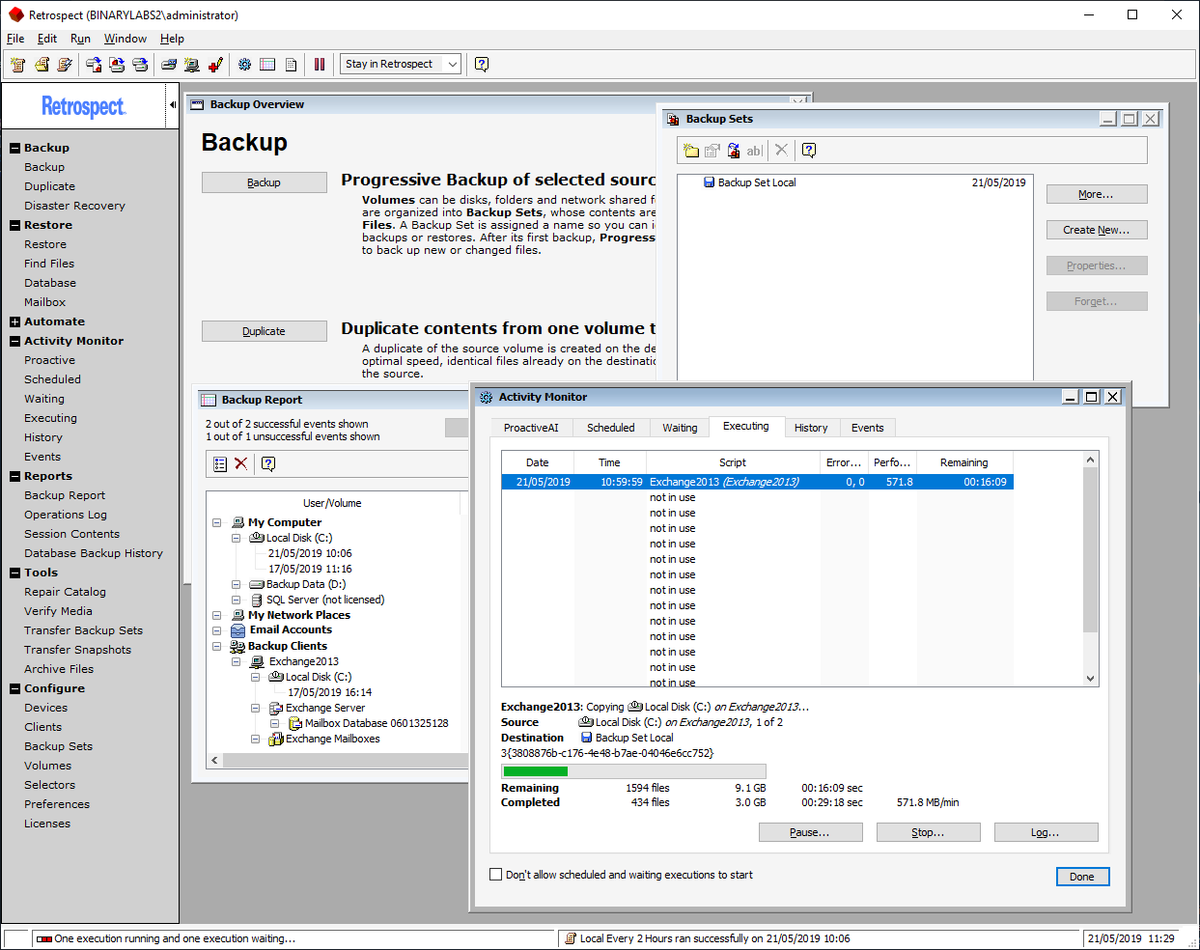Open Preferences via the gear toolbar icon
1200x950 pixels.
point(245,64)
